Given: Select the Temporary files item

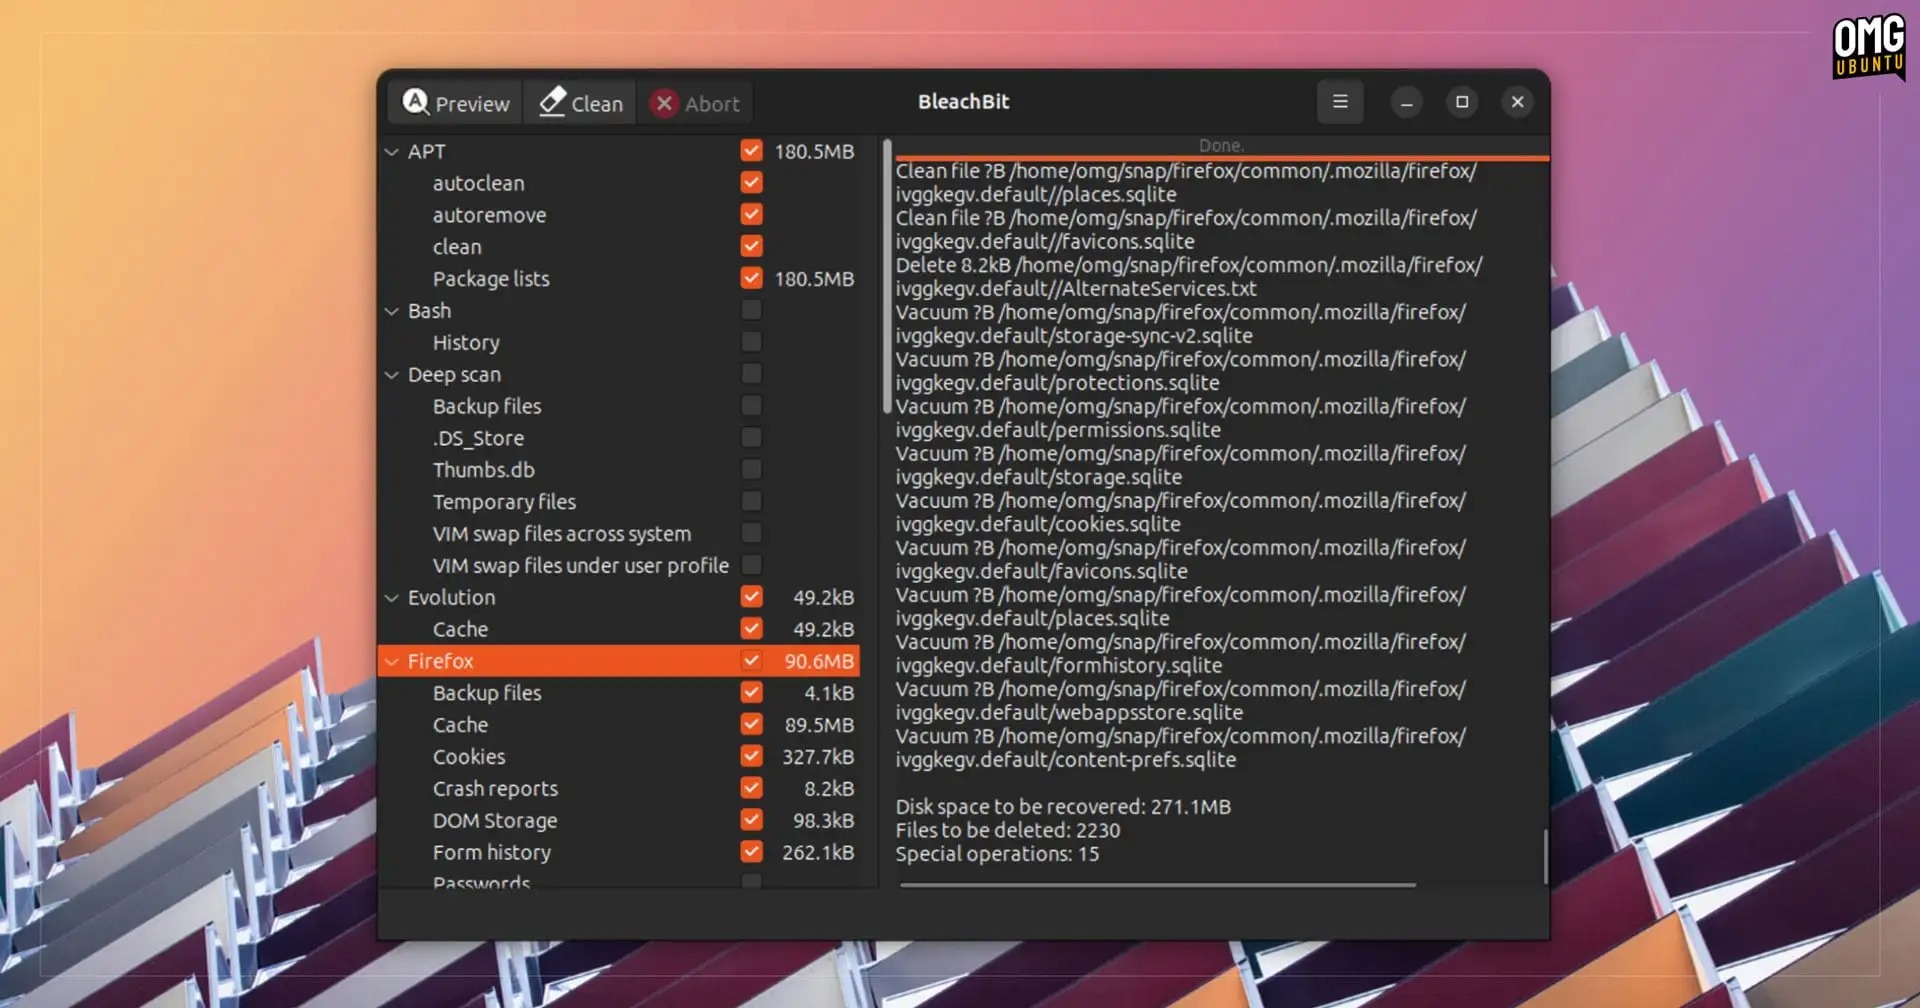Looking at the screenshot, I should (x=504, y=502).
